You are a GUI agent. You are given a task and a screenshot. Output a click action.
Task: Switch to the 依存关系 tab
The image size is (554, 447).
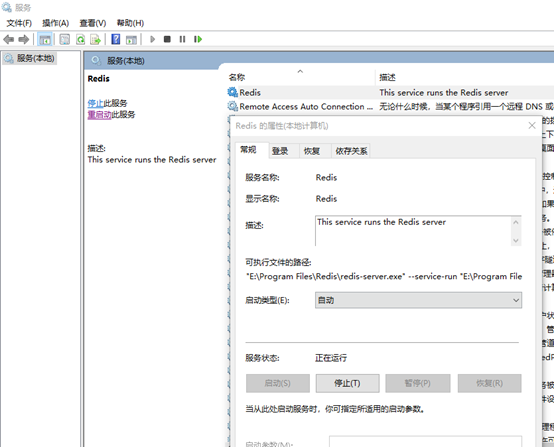point(351,151)
